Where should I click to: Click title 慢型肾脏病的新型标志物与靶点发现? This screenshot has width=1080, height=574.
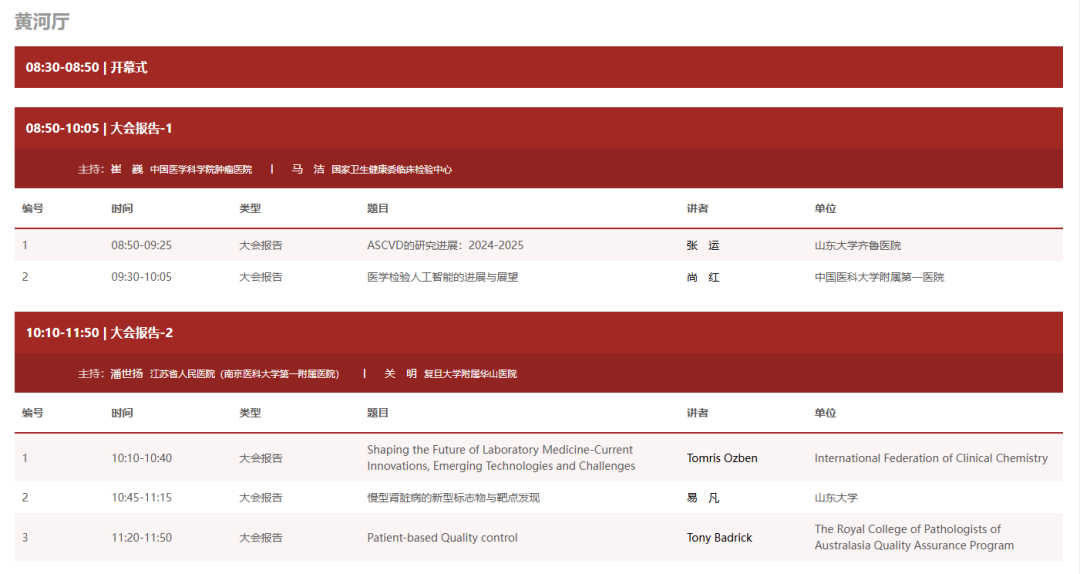tap(453, 498)
